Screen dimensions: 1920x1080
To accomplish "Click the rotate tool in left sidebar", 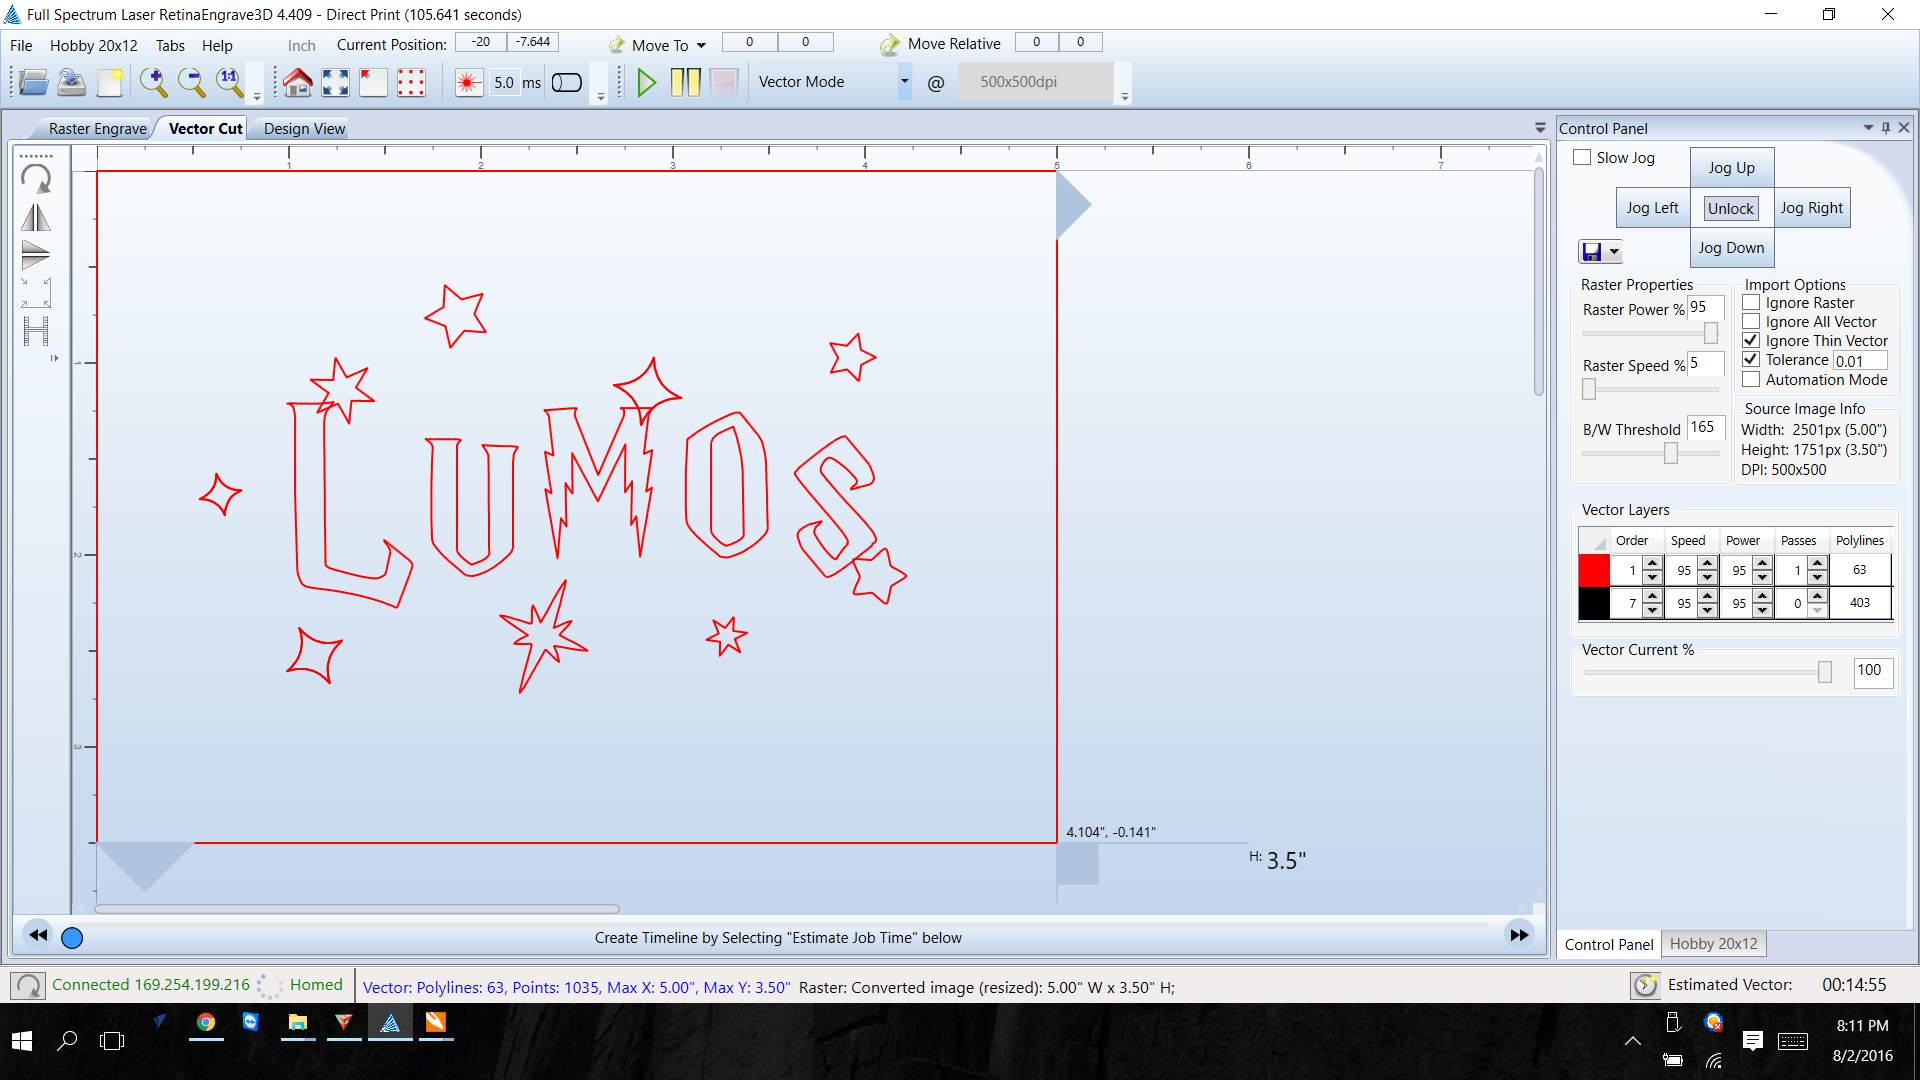I will coord(36,179).
